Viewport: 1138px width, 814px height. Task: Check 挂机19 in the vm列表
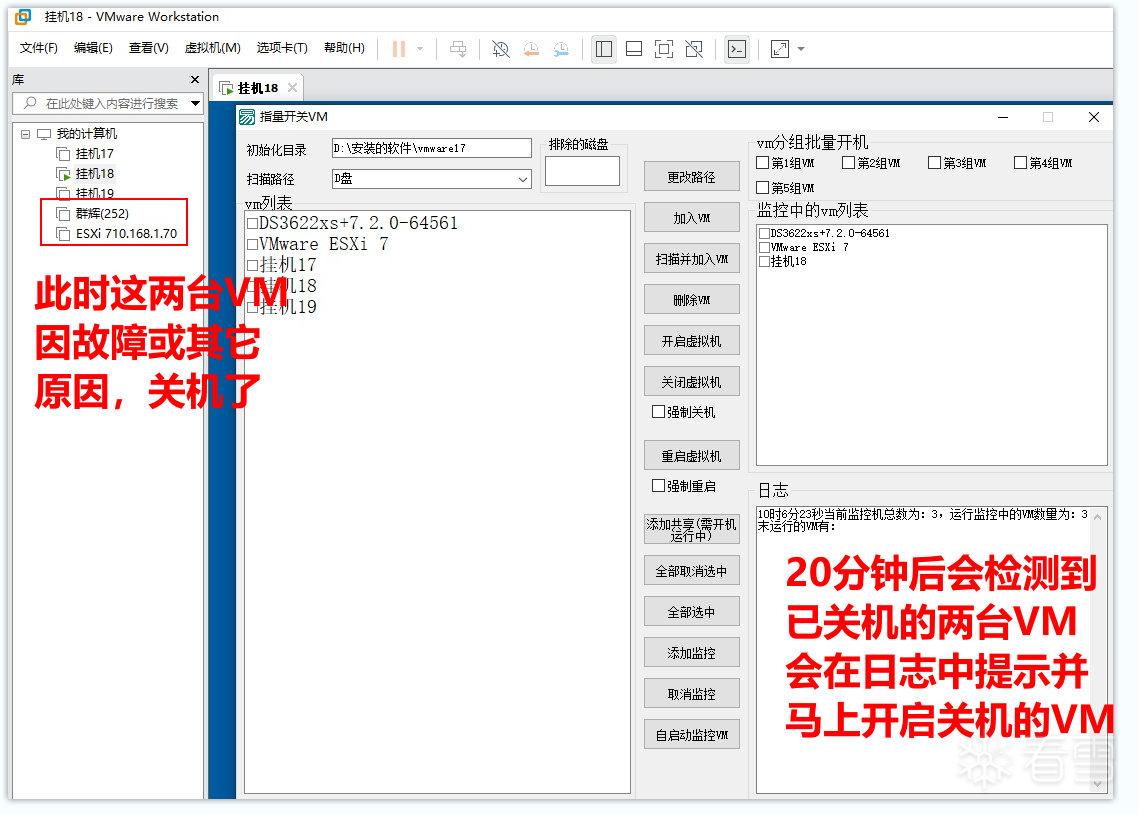(x=253, y=308)
